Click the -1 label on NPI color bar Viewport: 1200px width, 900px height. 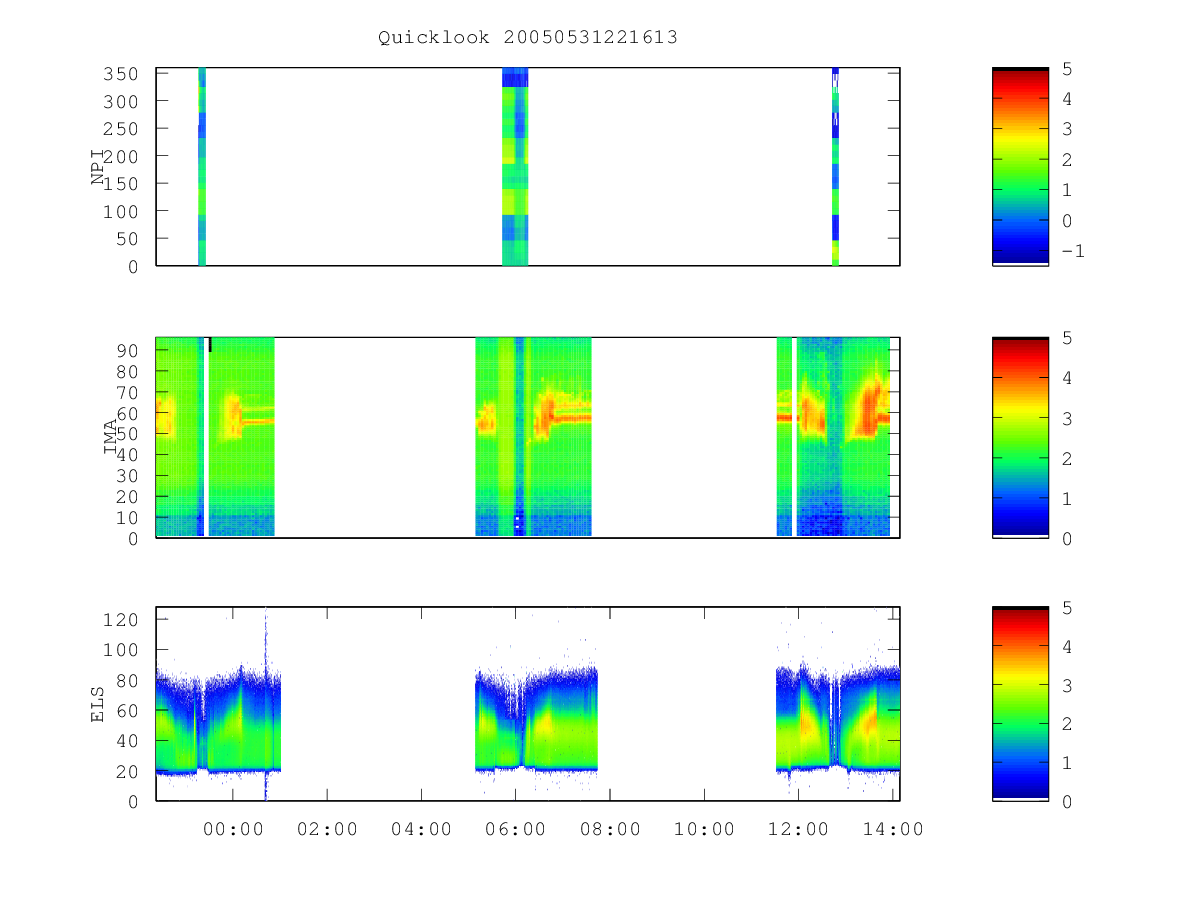click(1072, 251)
